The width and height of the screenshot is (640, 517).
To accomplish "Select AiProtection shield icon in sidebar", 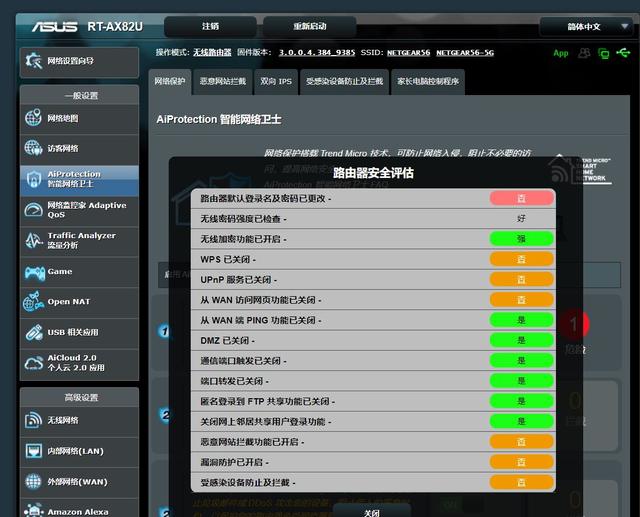I will point(33,179).
